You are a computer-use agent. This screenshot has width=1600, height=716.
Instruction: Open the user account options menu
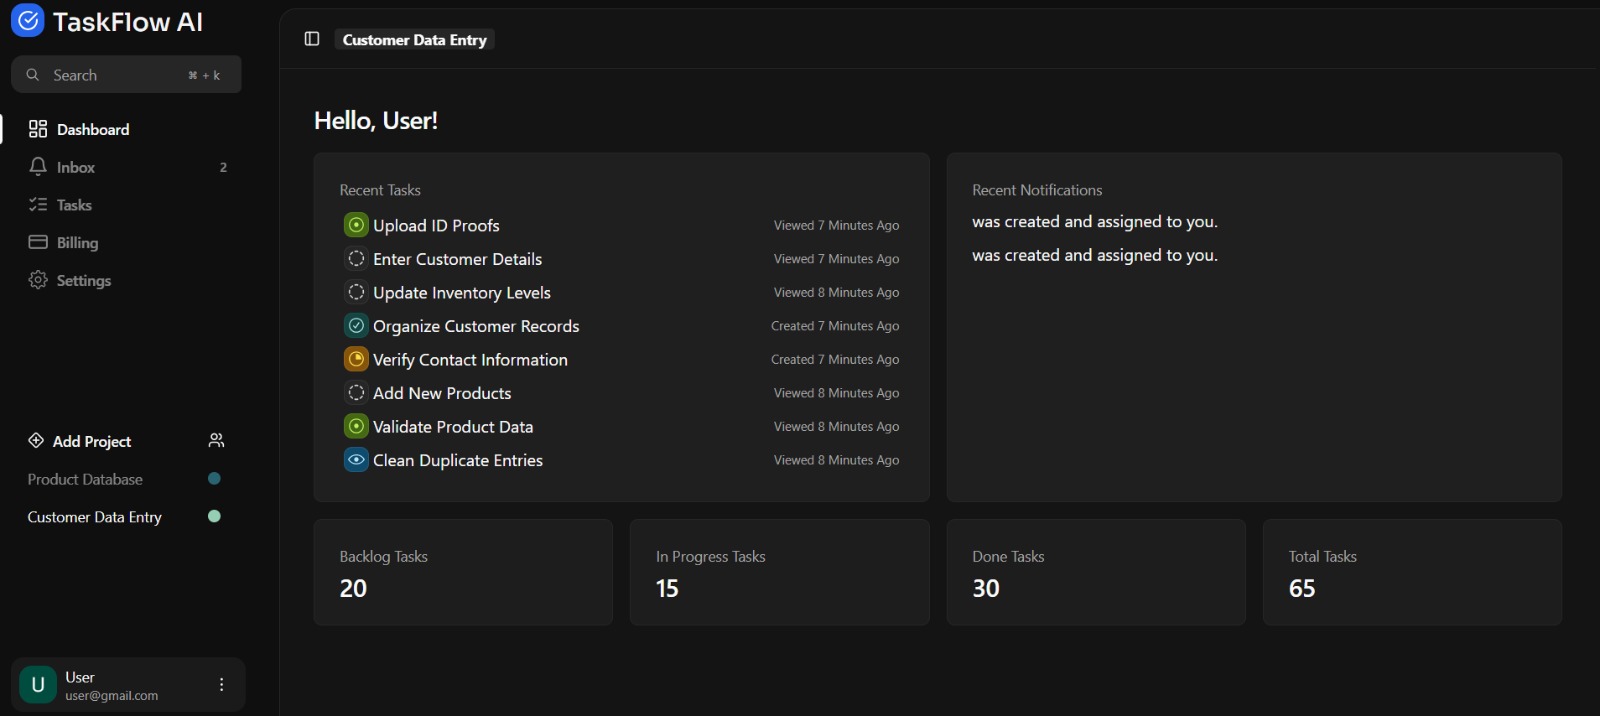click(x=221, y=685)
